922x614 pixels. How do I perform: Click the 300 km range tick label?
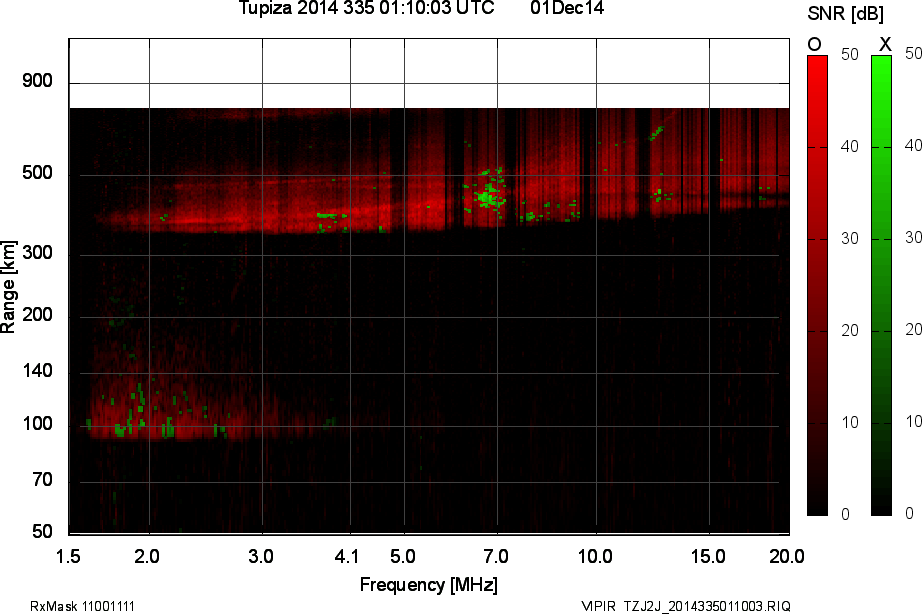[37, 254]
